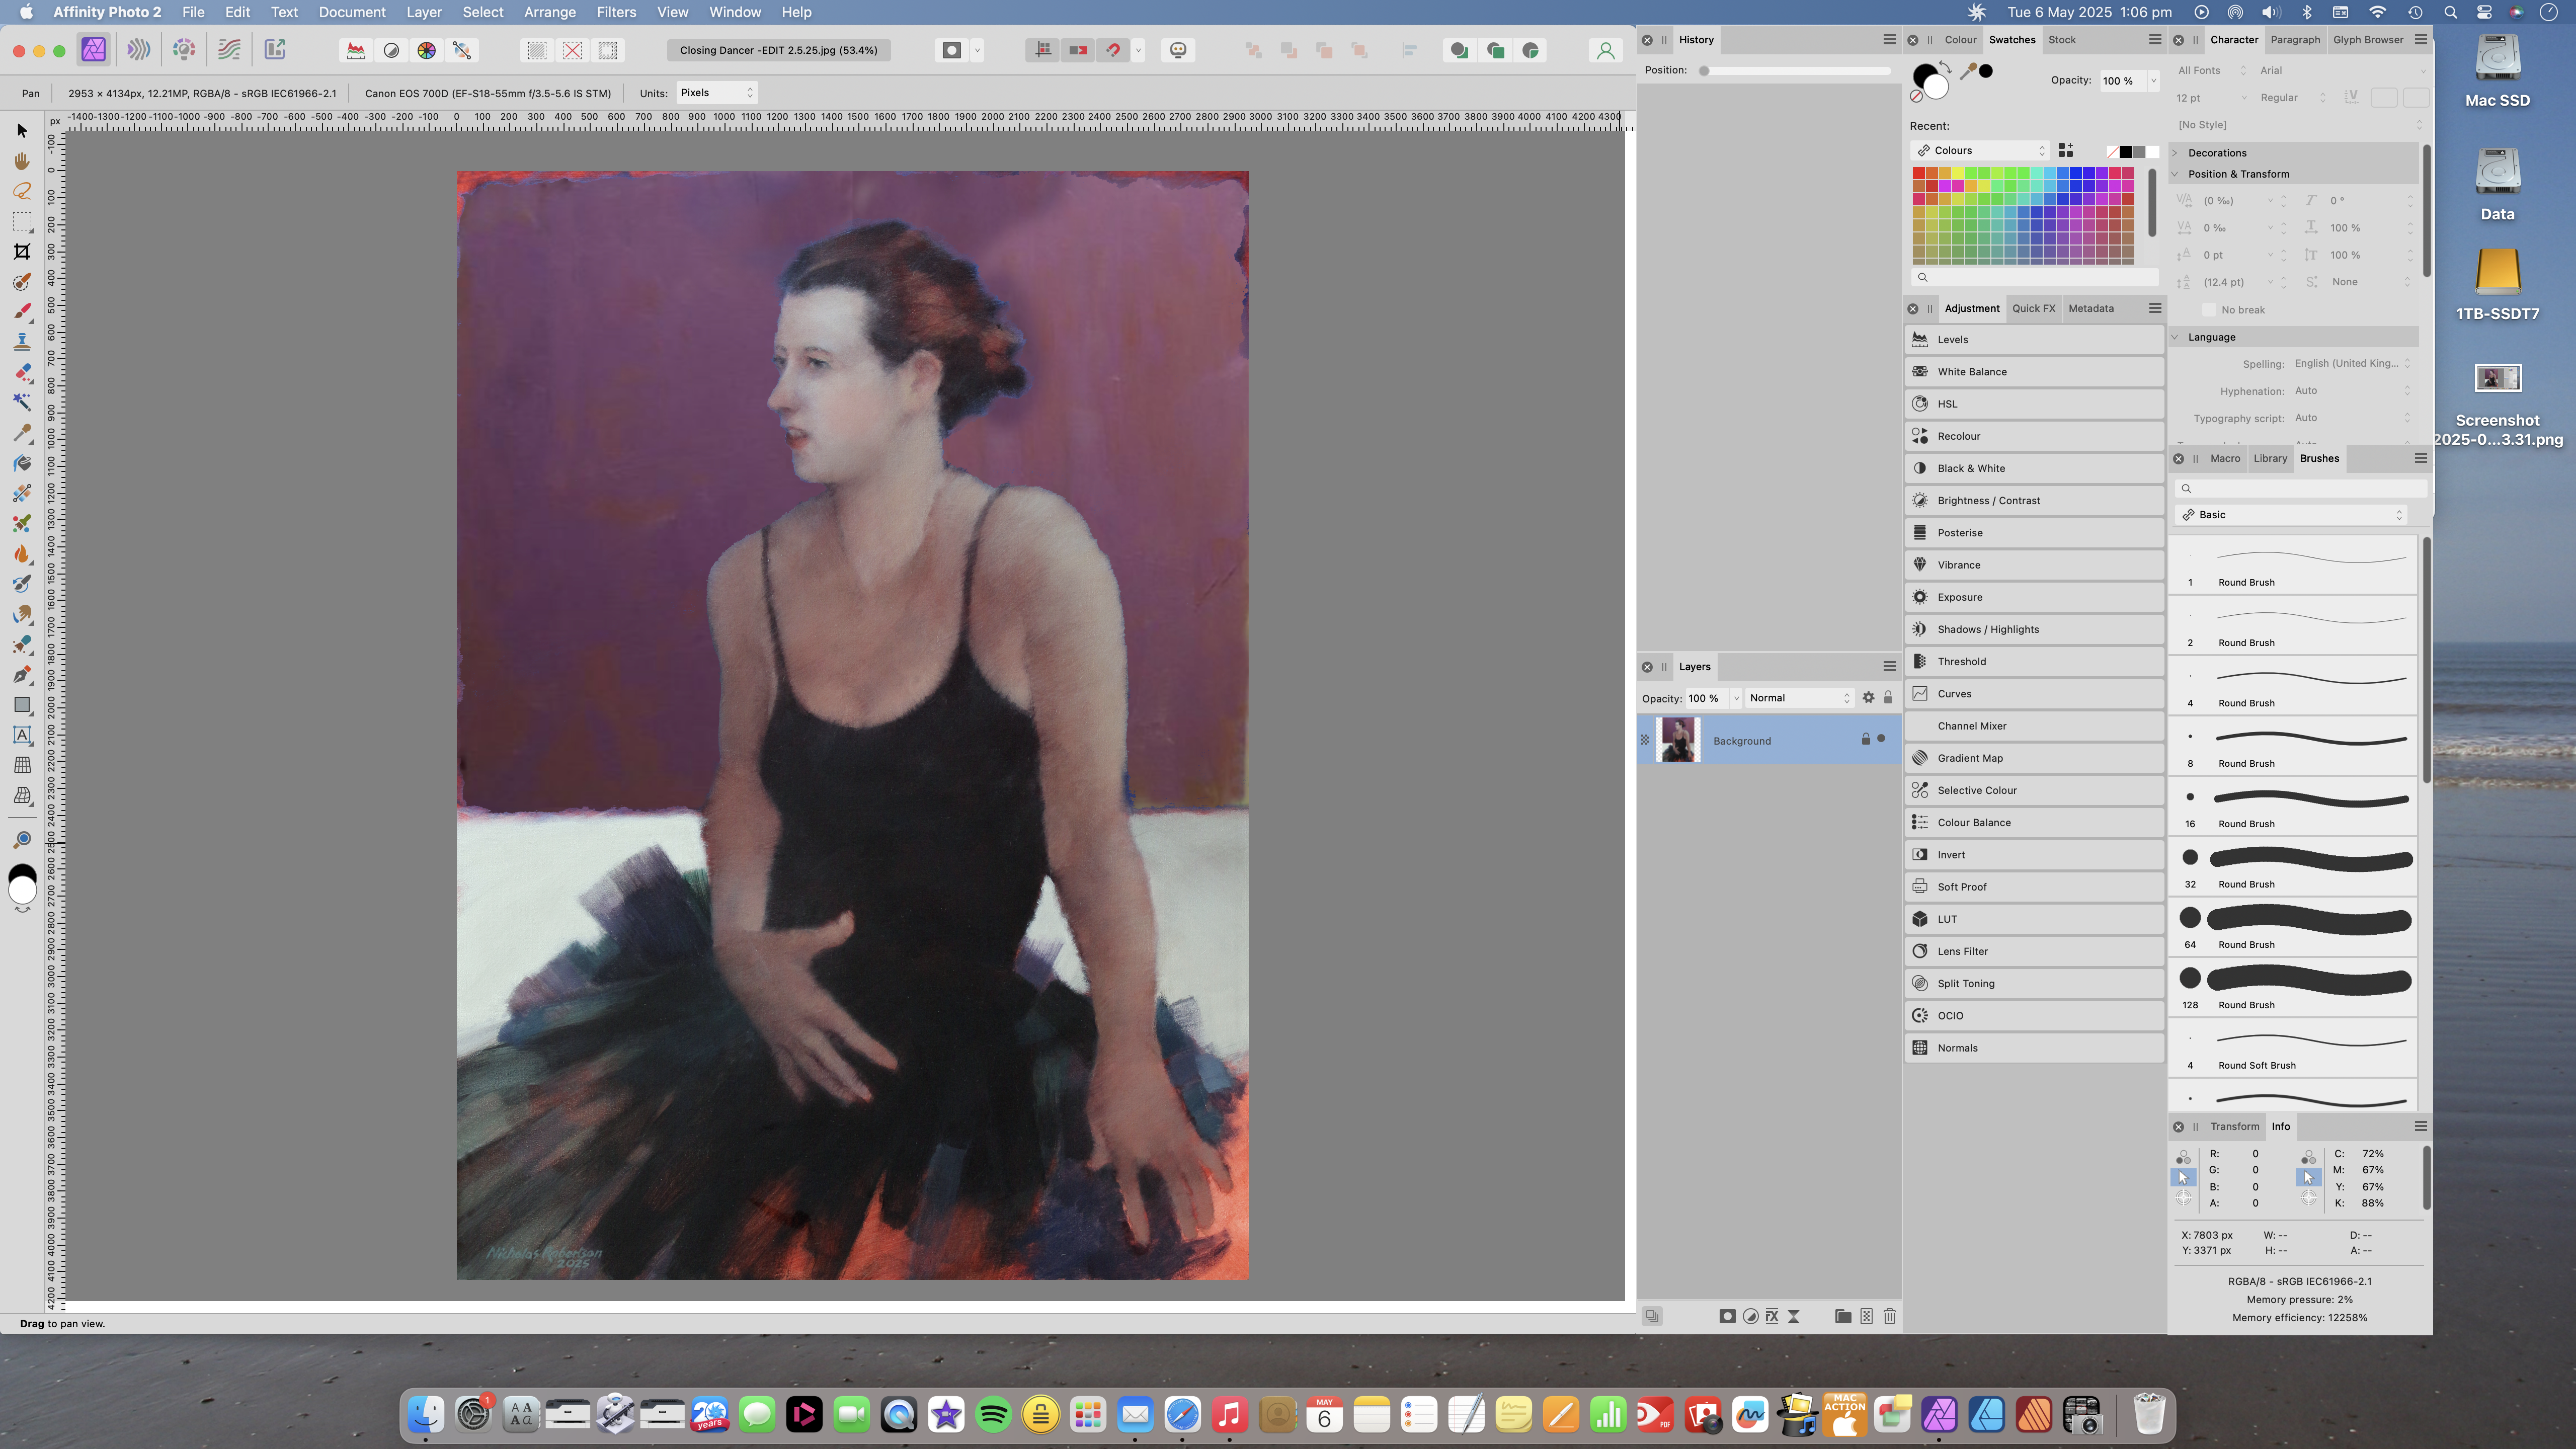The image size is (2576, 1449).
Task: Add a Selective Colour adjustment
Action: (2034, 790)
